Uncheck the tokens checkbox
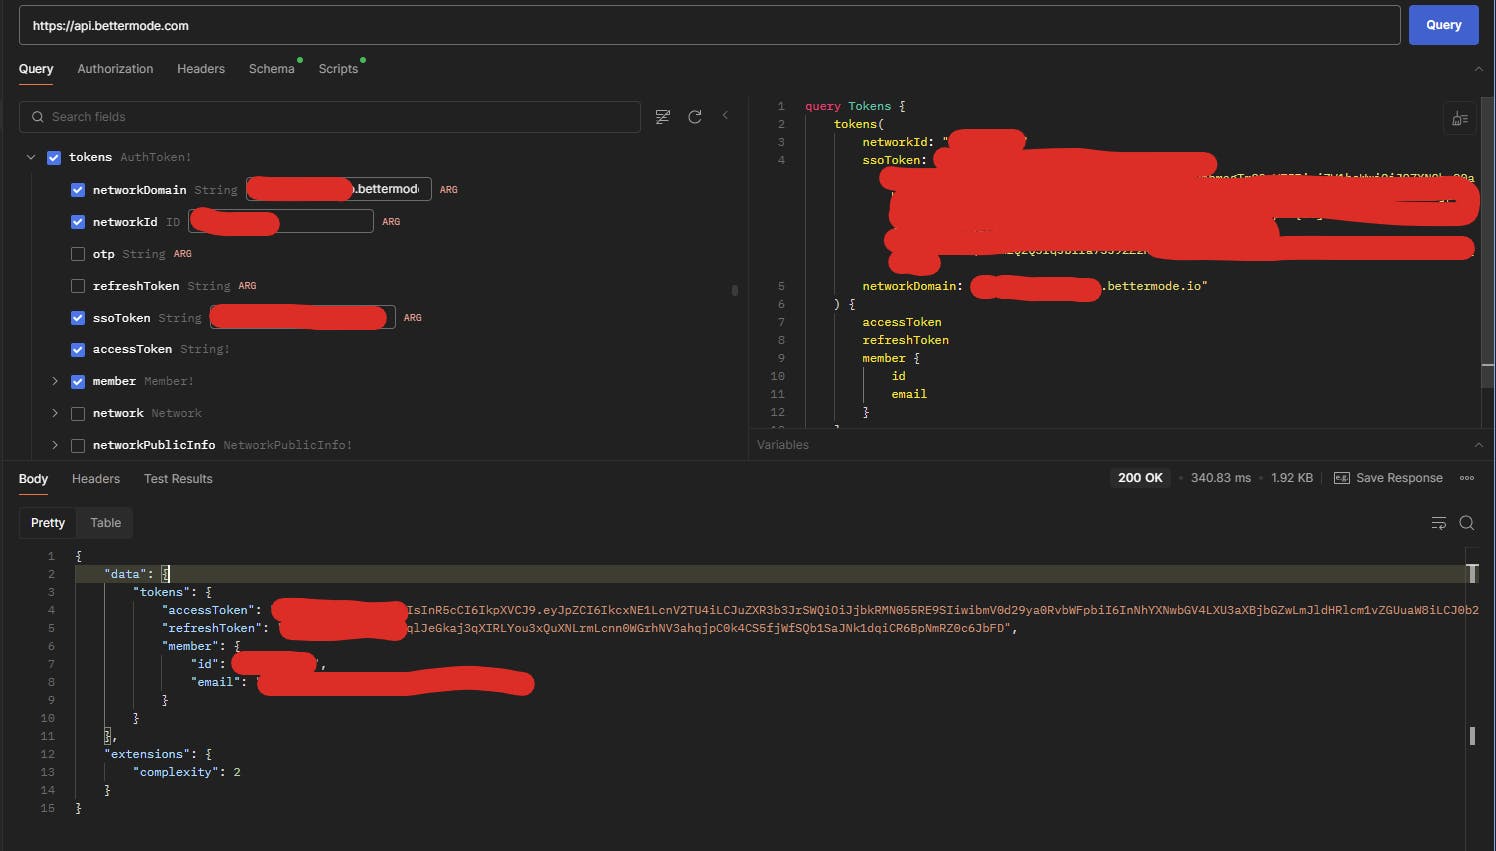 click(x=54, y=158)
